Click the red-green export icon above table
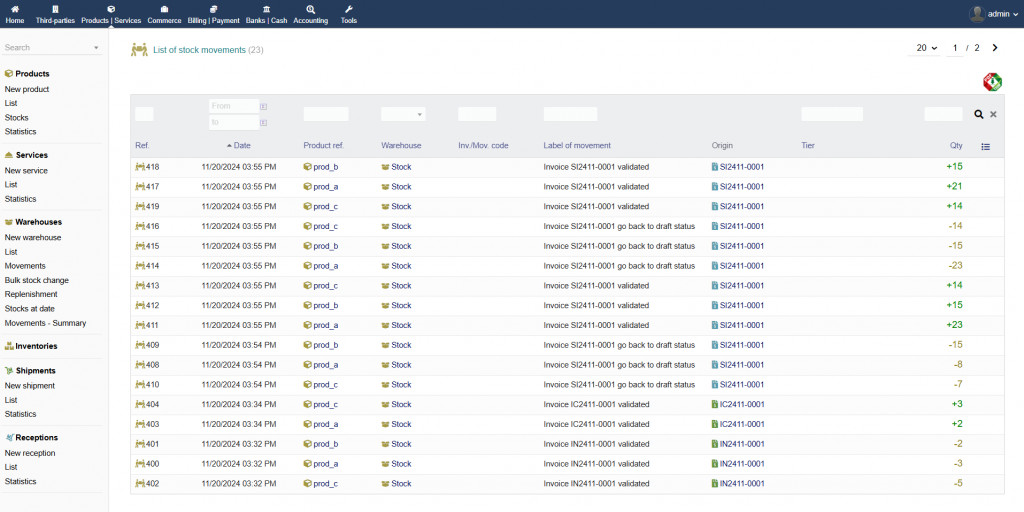 992,82
